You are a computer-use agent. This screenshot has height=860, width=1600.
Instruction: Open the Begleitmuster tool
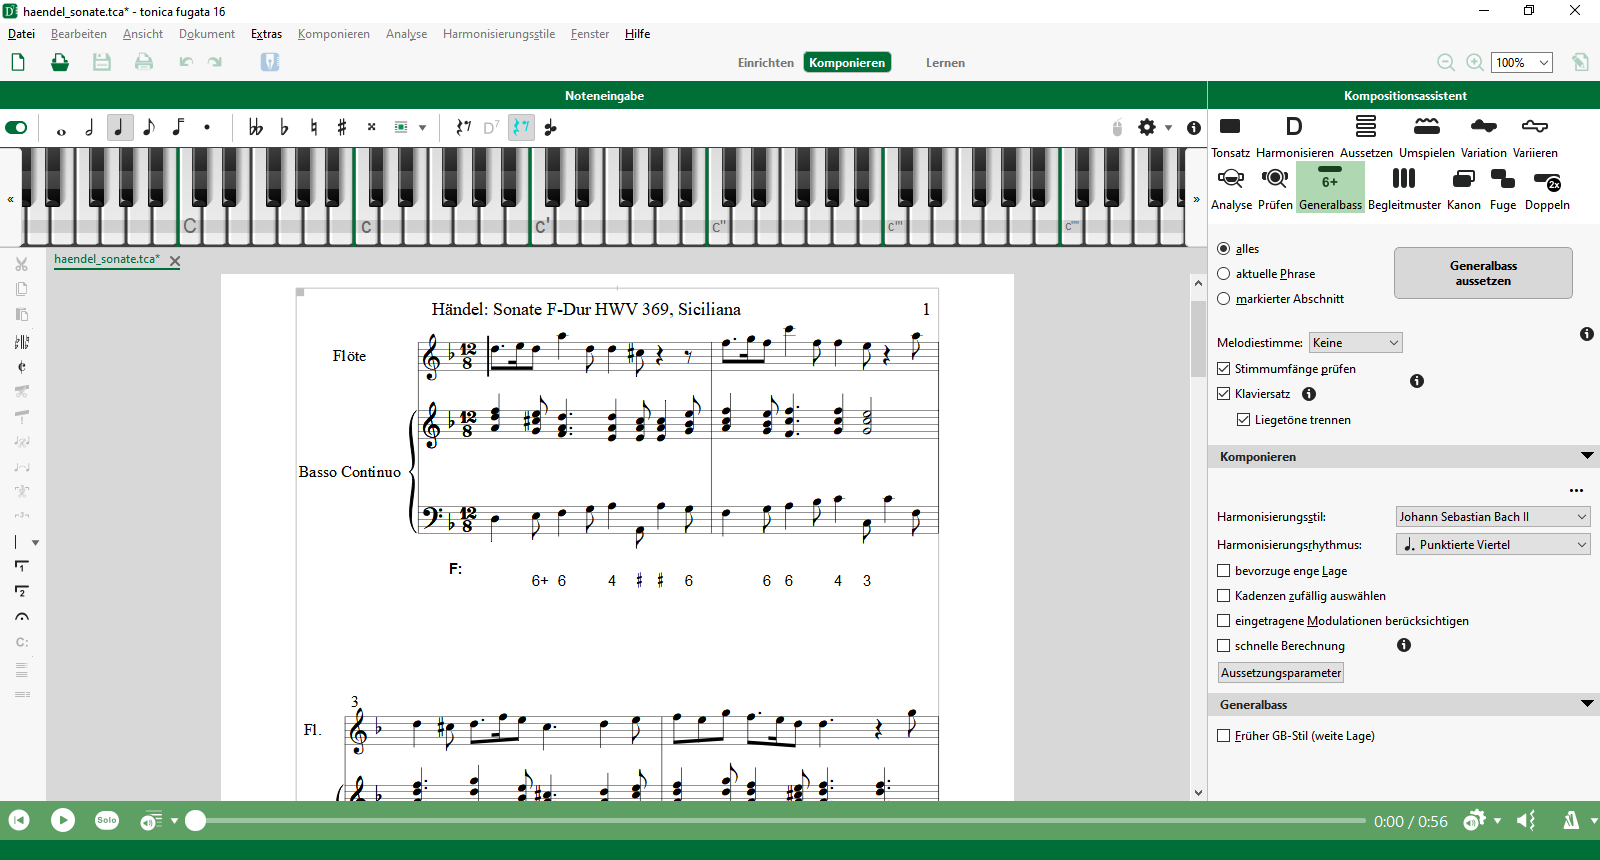click(x=1404, y=188)
